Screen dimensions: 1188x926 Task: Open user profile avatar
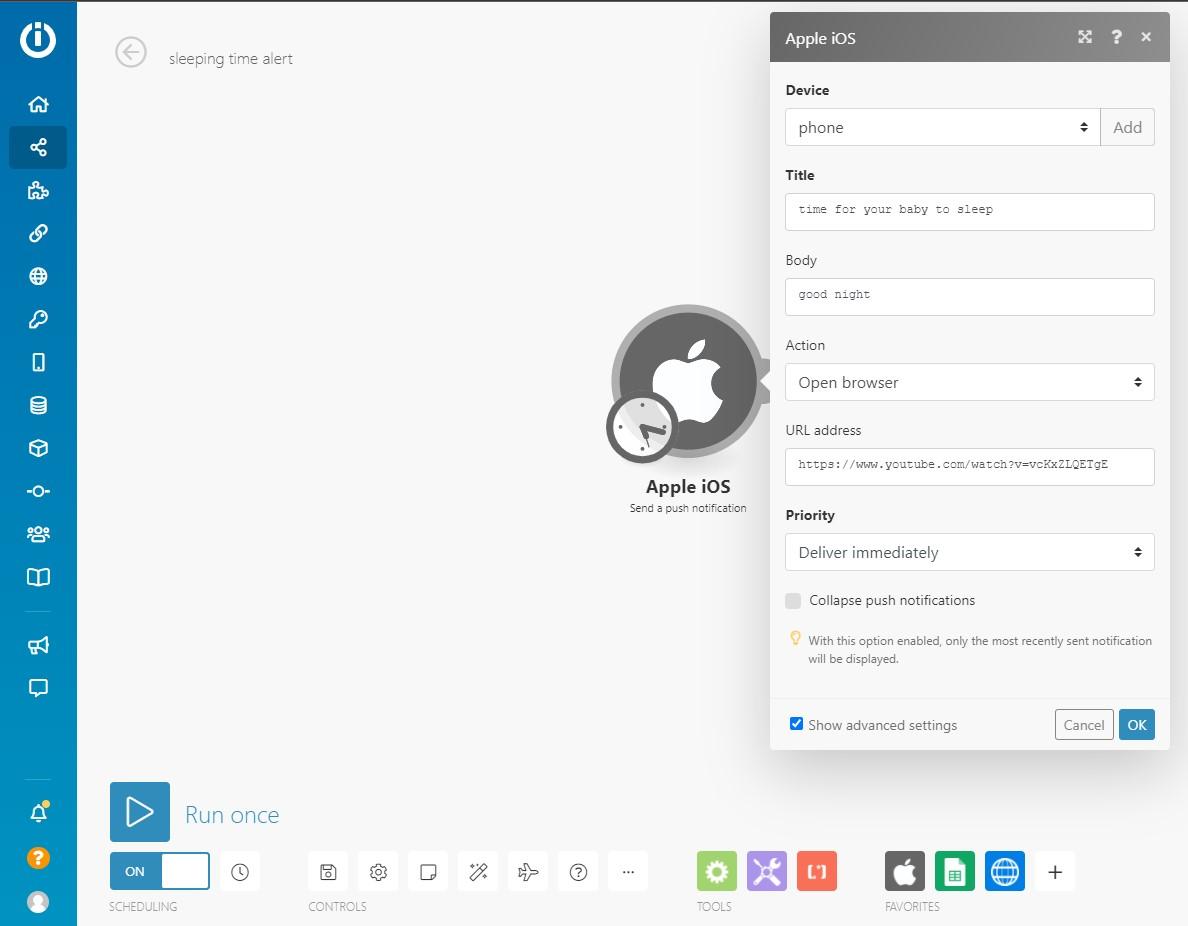[38, 902]
